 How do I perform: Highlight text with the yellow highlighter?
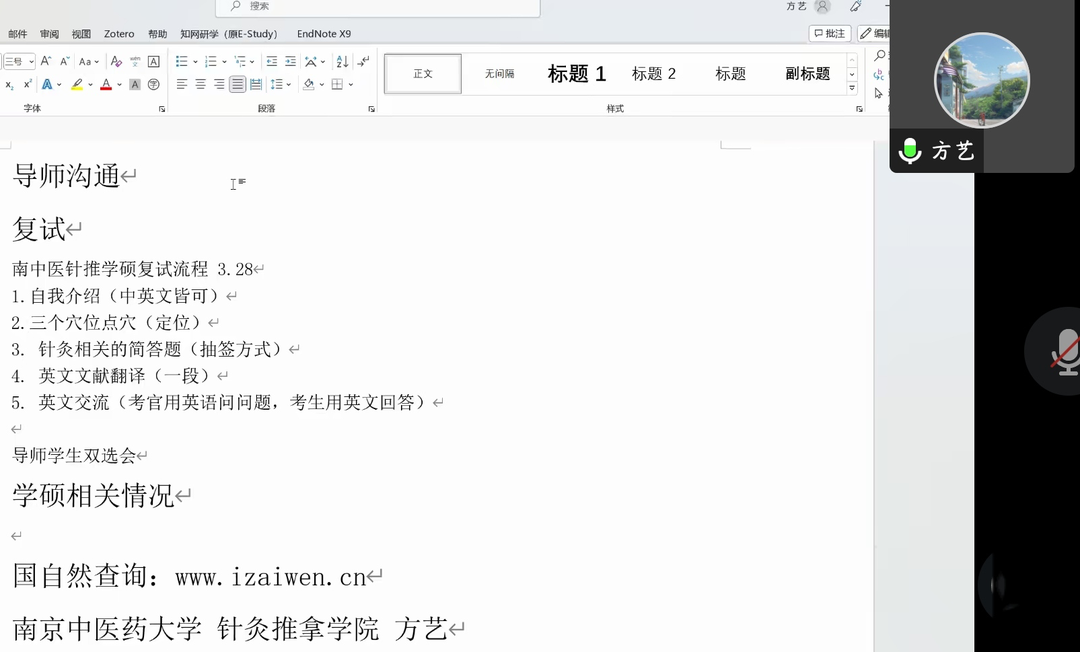pos(76,84)
